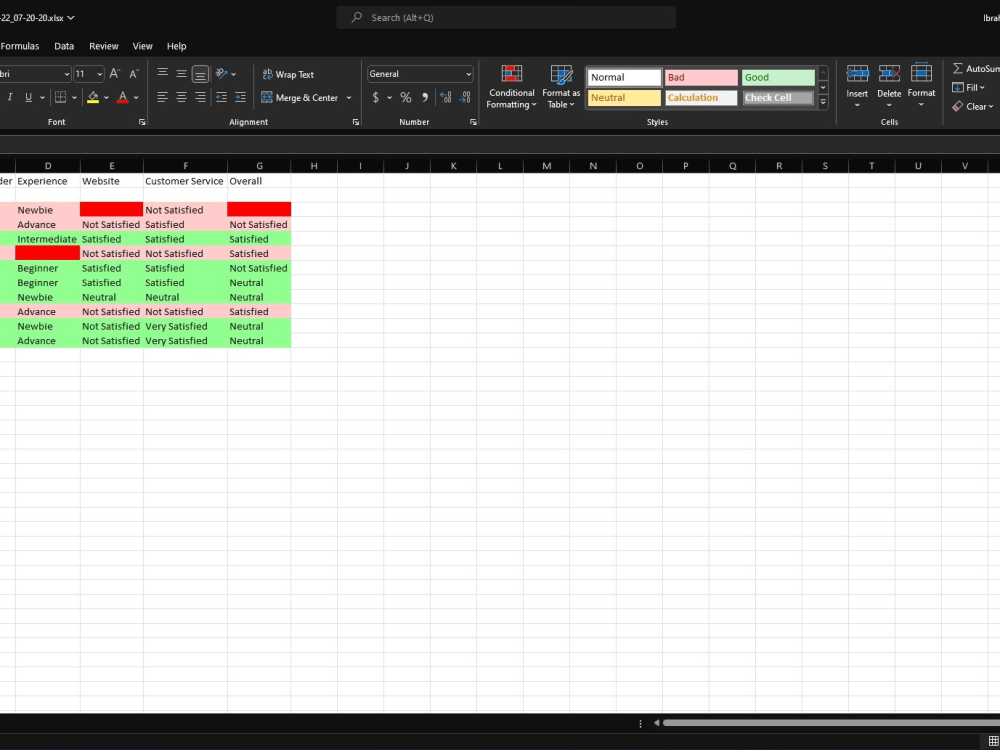Select the red empty Website cell
The image size is (1000, 750).
click(x=112, y=209)
